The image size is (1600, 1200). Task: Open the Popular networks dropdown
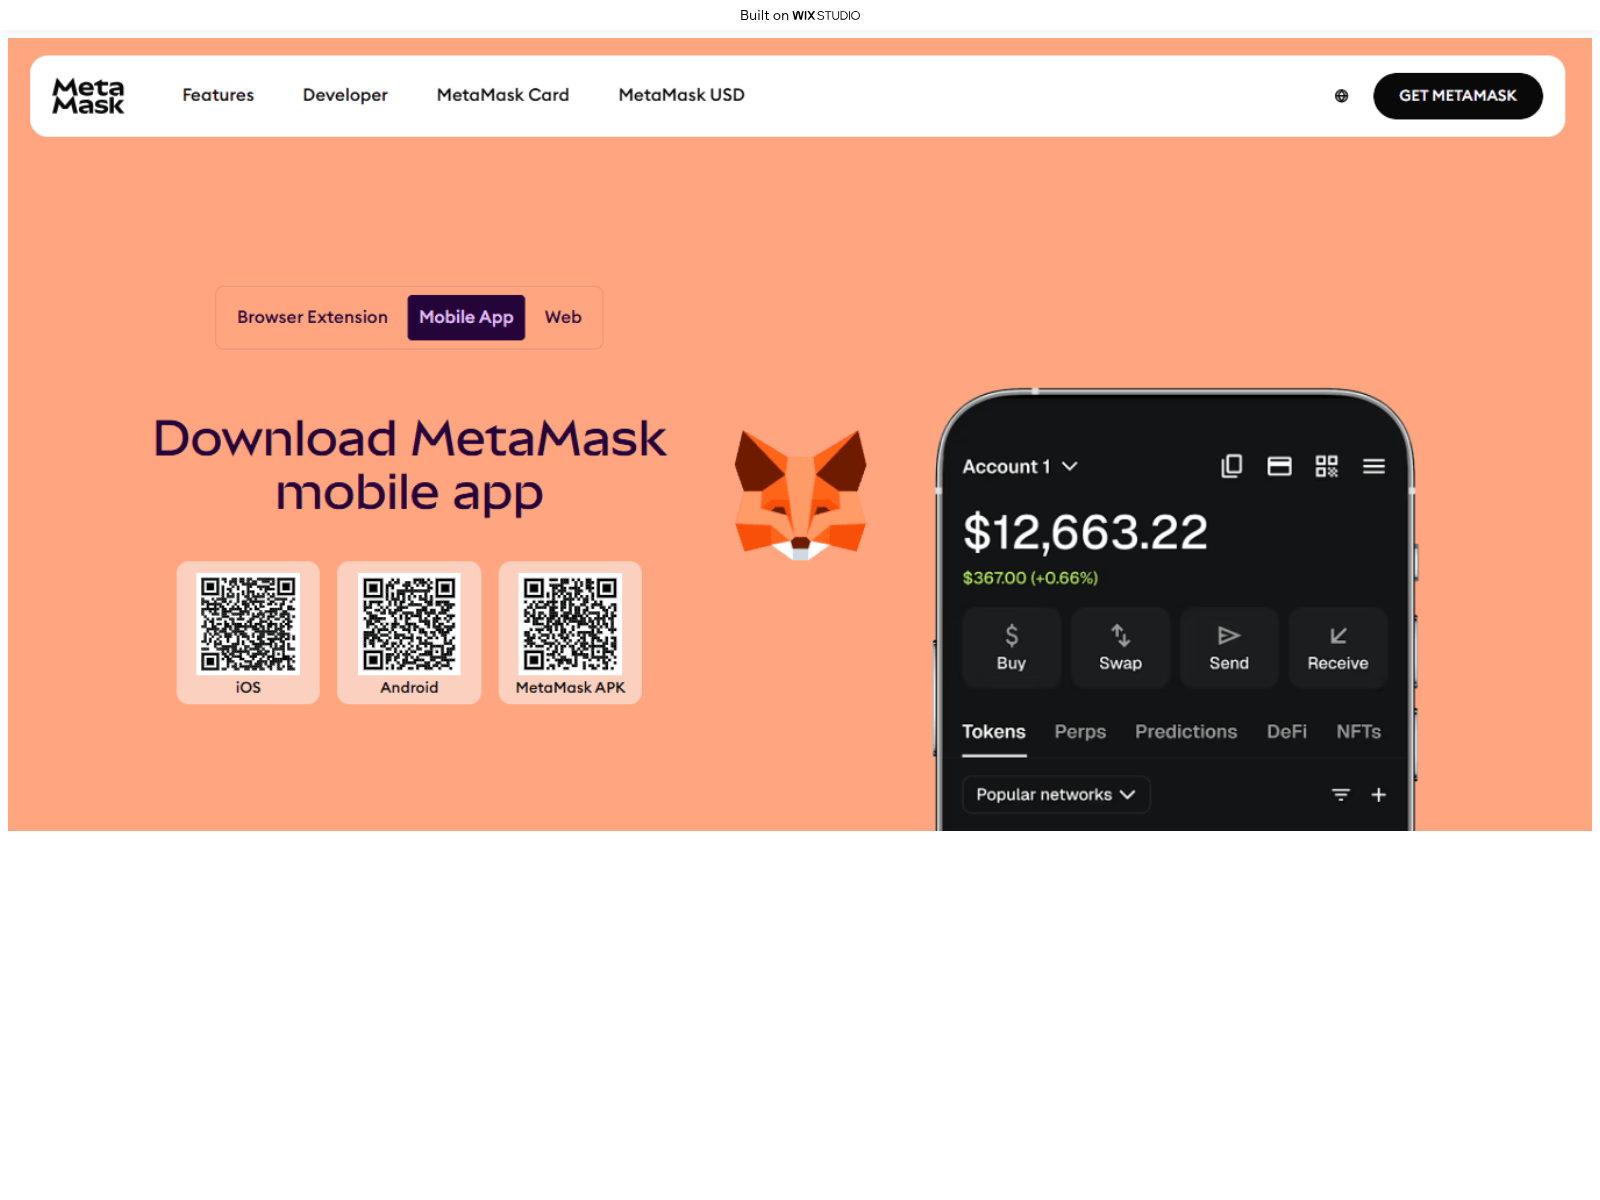point(1056,794)
